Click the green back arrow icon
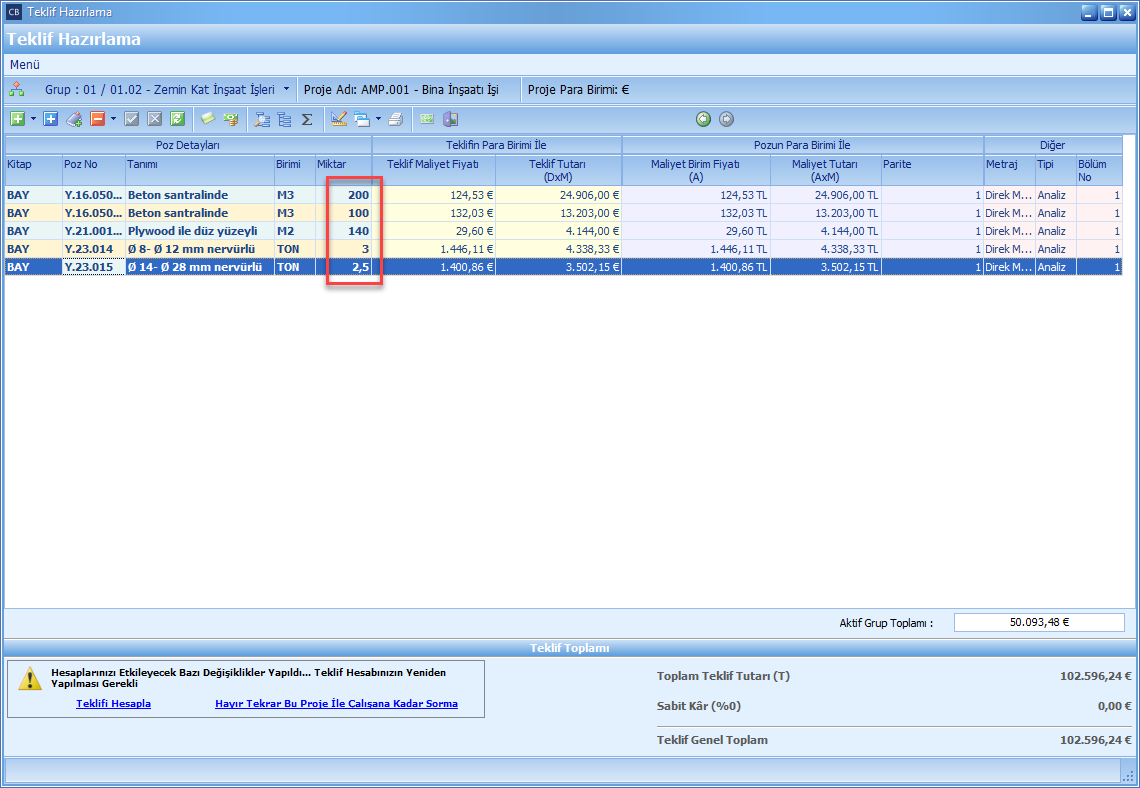This screenshot has height=788, width=1140. click(704, 119)
